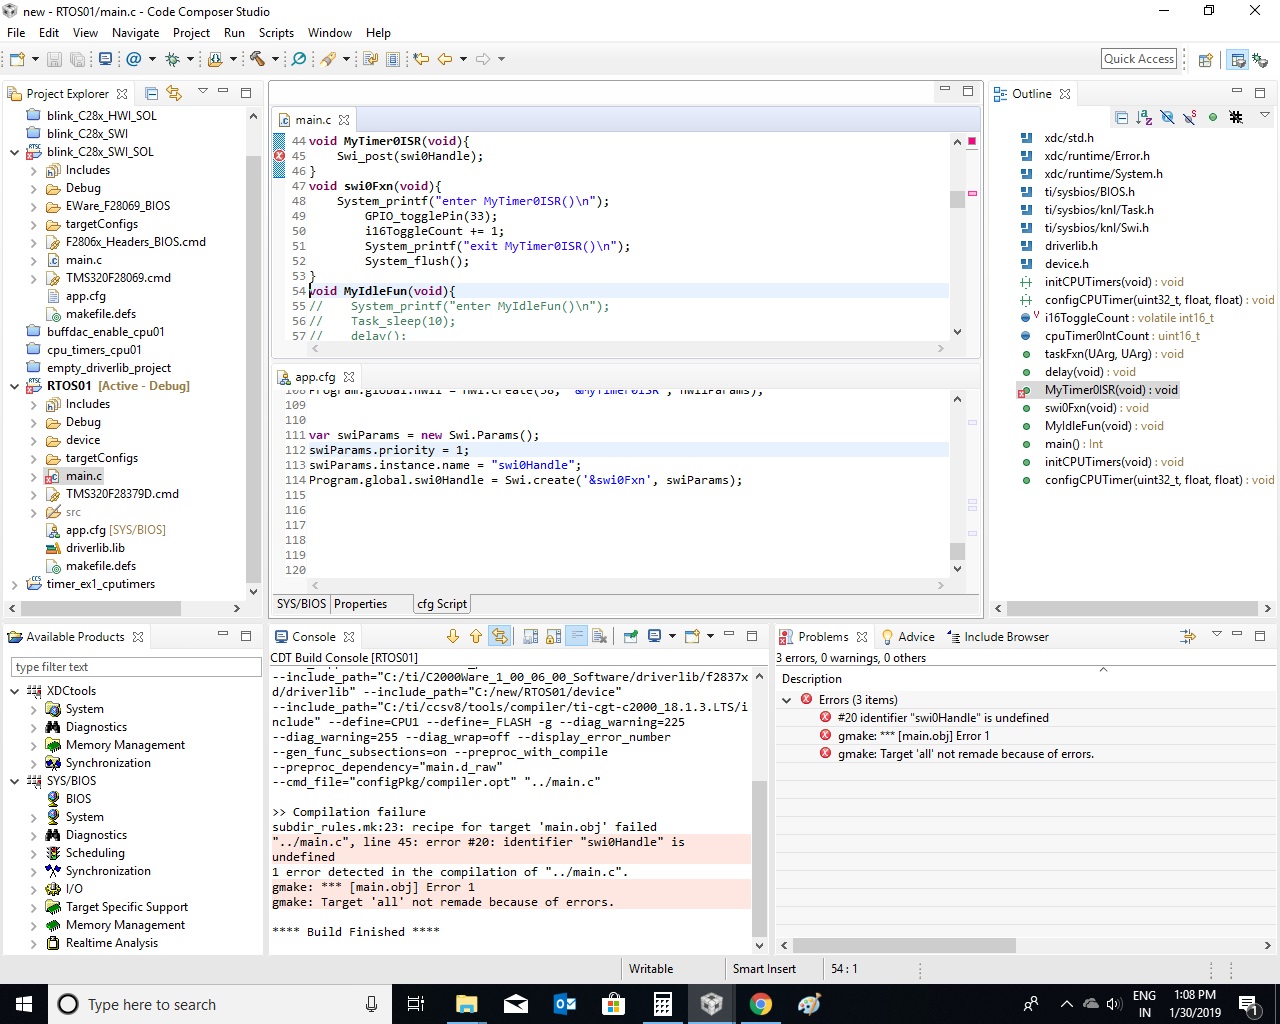
Task: Expand timer_ex1_cputimers project
Action: click(x=14, y=584)
